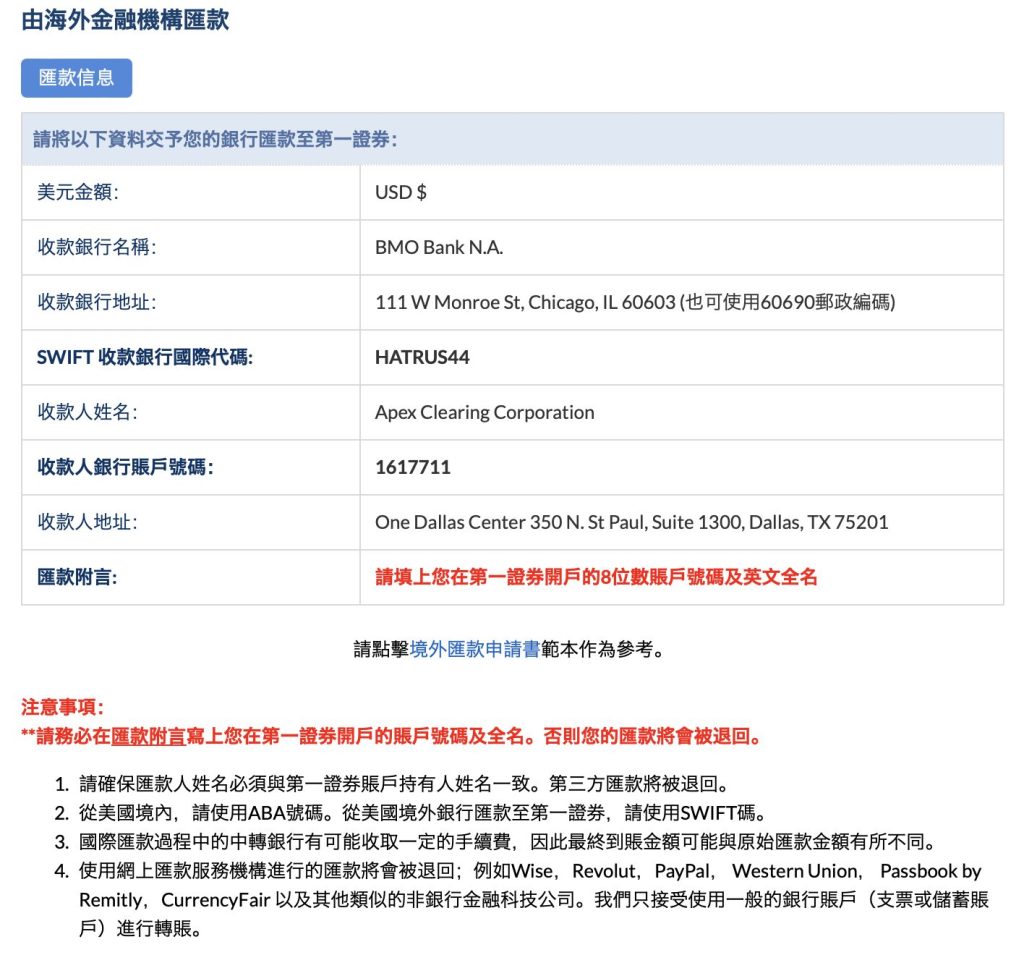
Task: Click the red 8位數賬戶號碼 memo instruction
Action: pyautogui.click(x=596, y=577)
